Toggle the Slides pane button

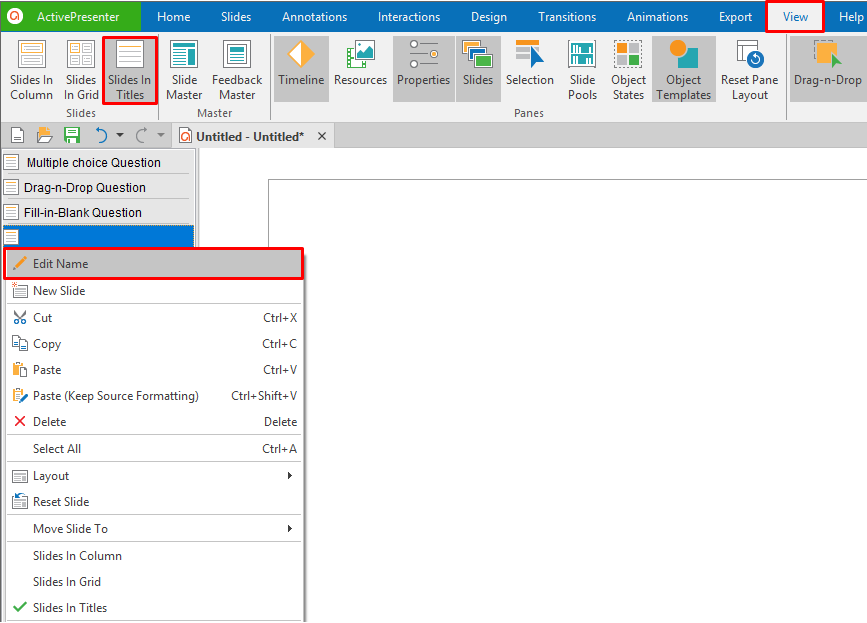click(x=478, y=69)
